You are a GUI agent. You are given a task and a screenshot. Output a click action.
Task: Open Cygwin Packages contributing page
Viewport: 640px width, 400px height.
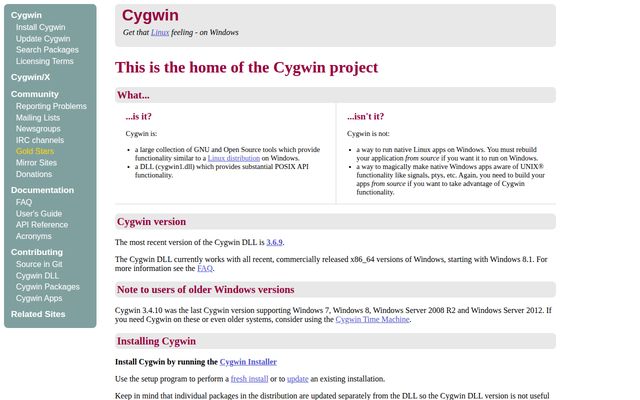[x=48, y=287]
